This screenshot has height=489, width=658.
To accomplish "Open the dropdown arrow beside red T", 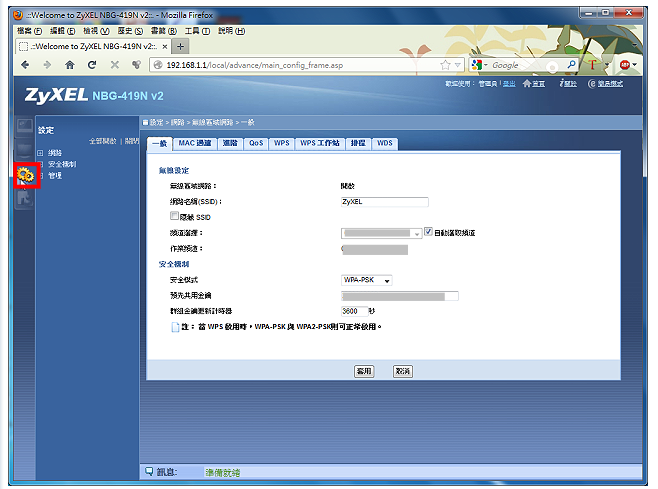I will (x=607, y=65).
